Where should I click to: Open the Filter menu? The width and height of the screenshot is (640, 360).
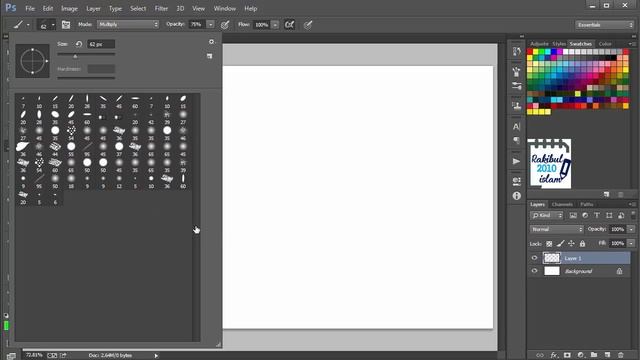161,8
